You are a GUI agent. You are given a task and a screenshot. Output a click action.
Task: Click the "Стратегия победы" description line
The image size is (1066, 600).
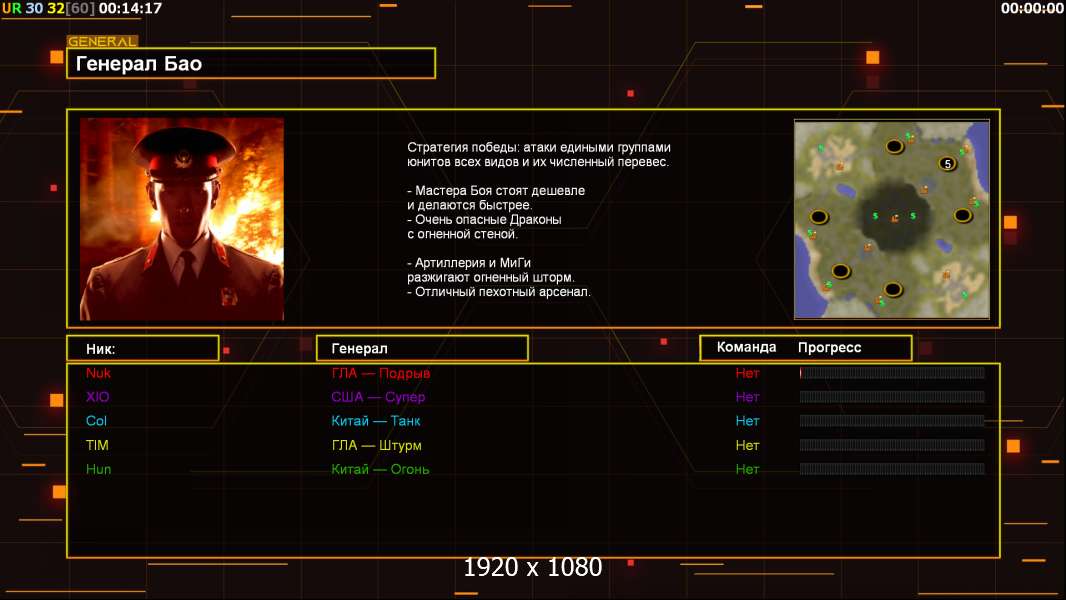[x=538, y=147]
